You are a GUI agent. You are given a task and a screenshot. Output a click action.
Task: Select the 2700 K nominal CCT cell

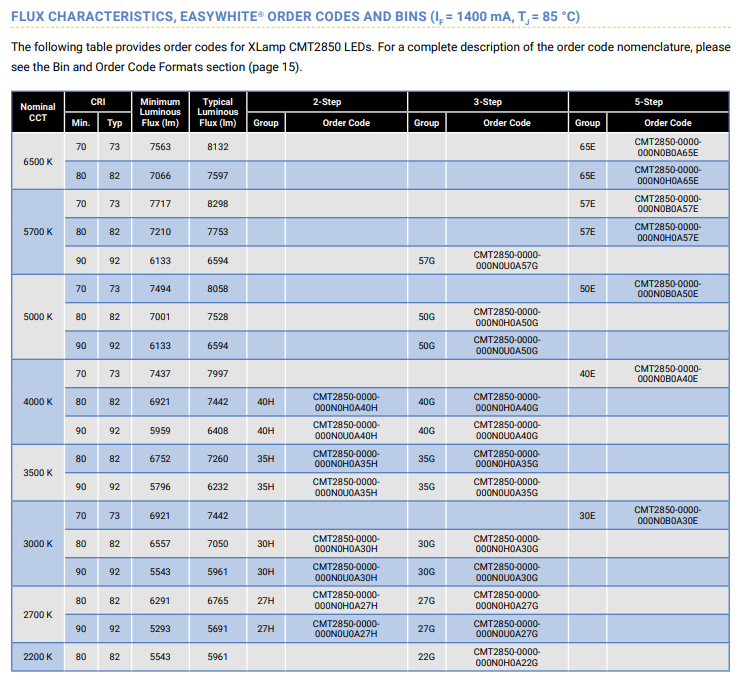pos(38,615)
